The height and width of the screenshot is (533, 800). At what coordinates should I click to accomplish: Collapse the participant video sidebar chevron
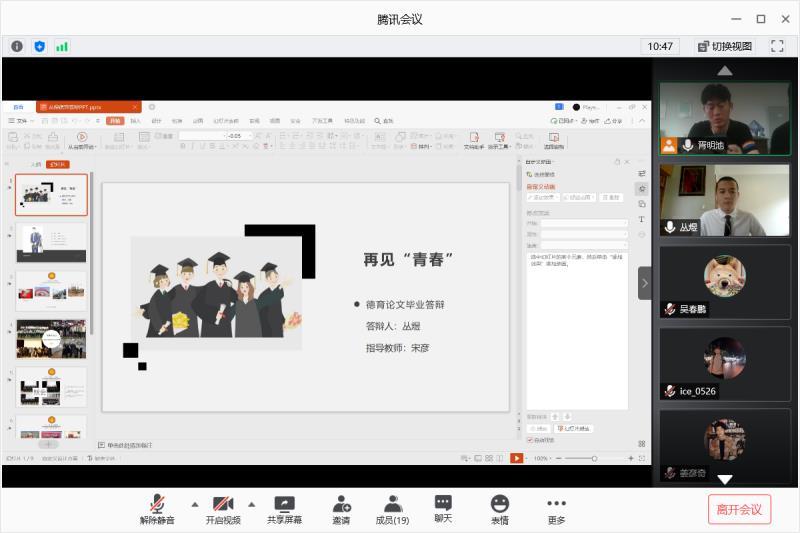point(645,283)
